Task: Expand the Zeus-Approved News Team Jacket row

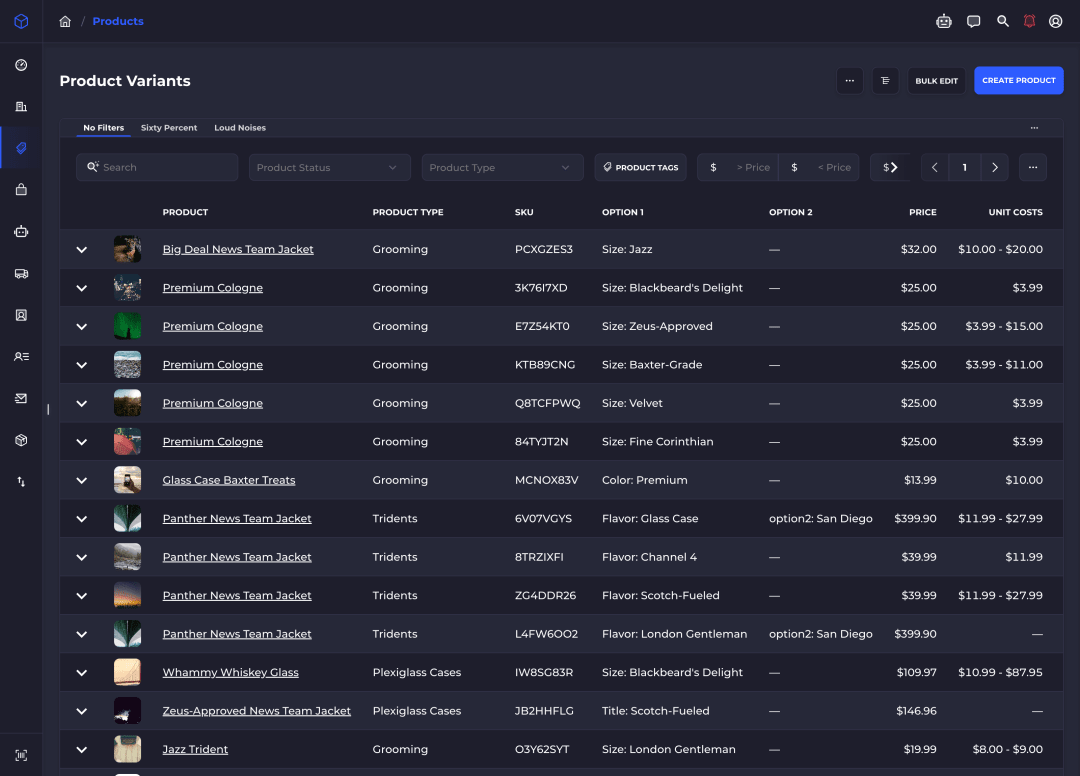Action: [81, 711]
